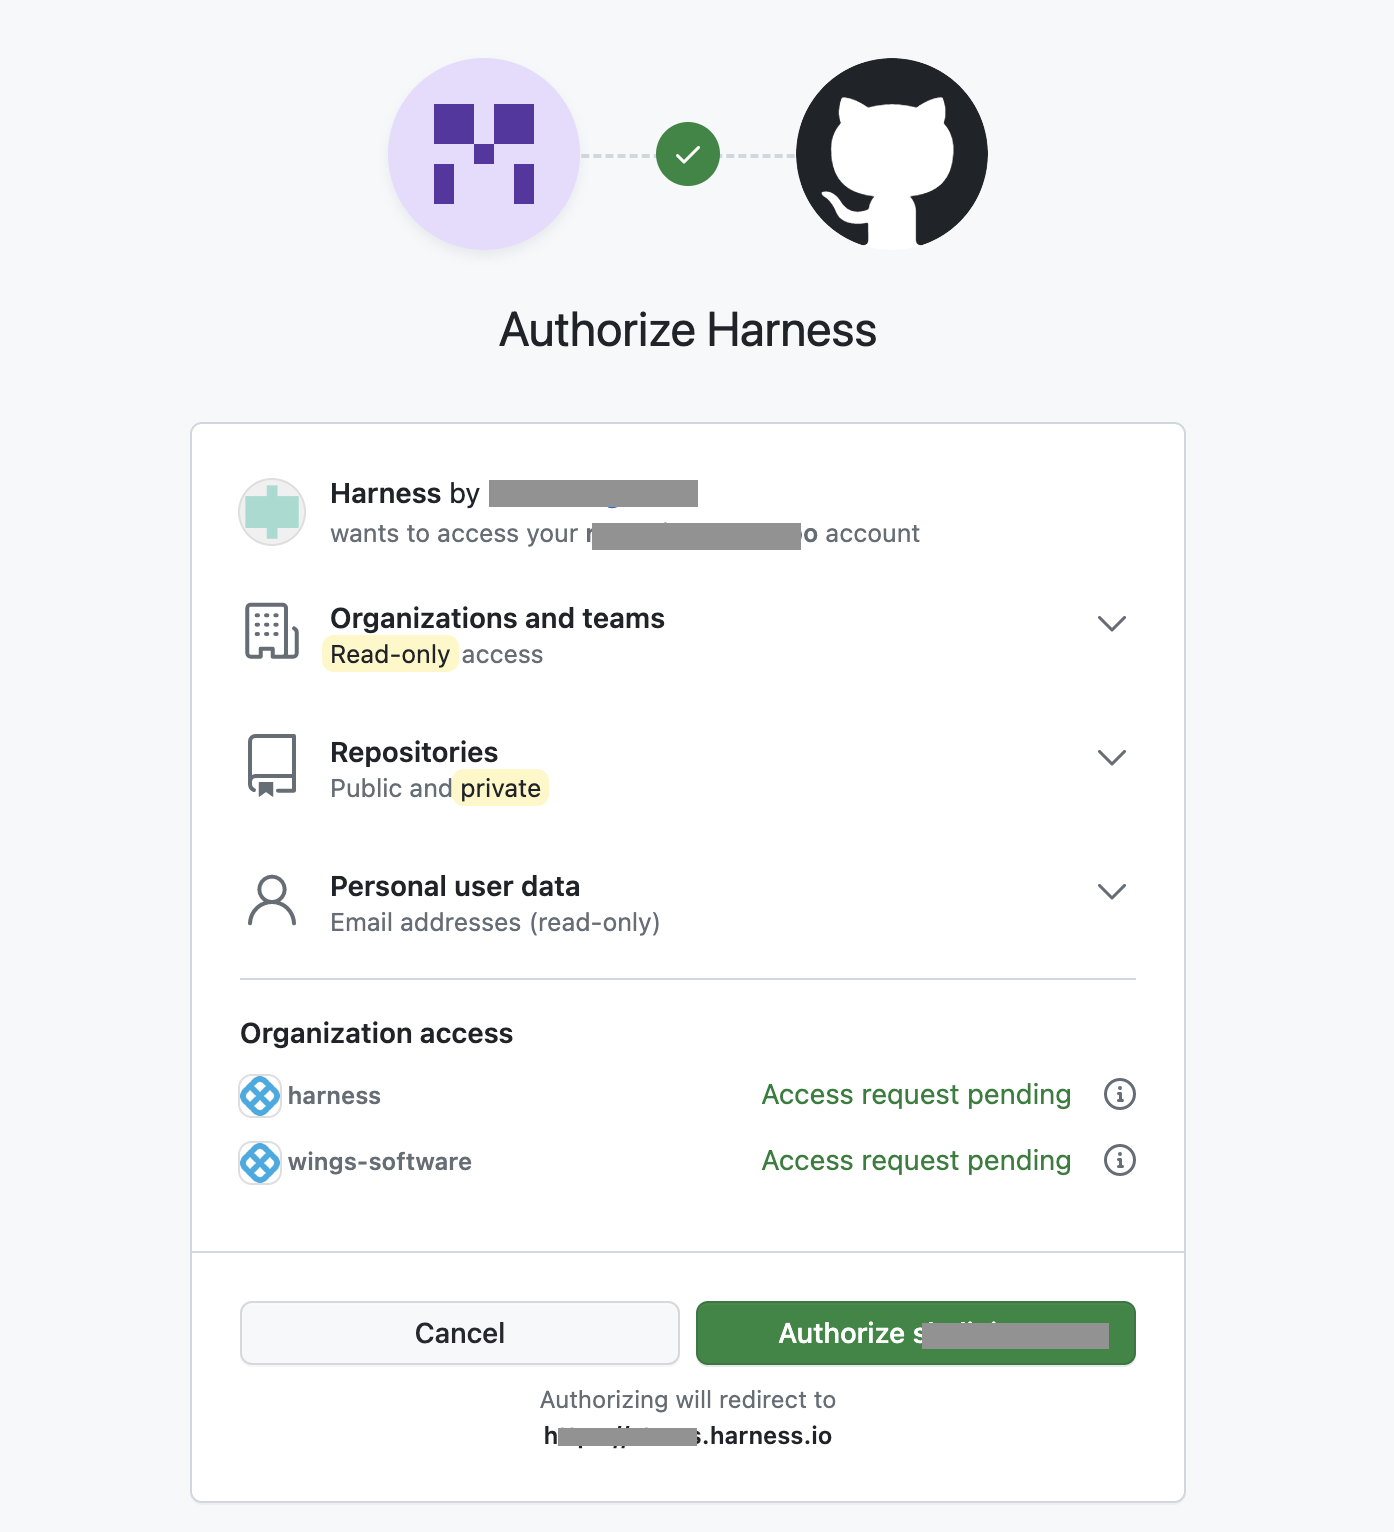The image size is (1394, 1532).
Task: Click the GitHub Octocat logo
Action: (891, 154)
